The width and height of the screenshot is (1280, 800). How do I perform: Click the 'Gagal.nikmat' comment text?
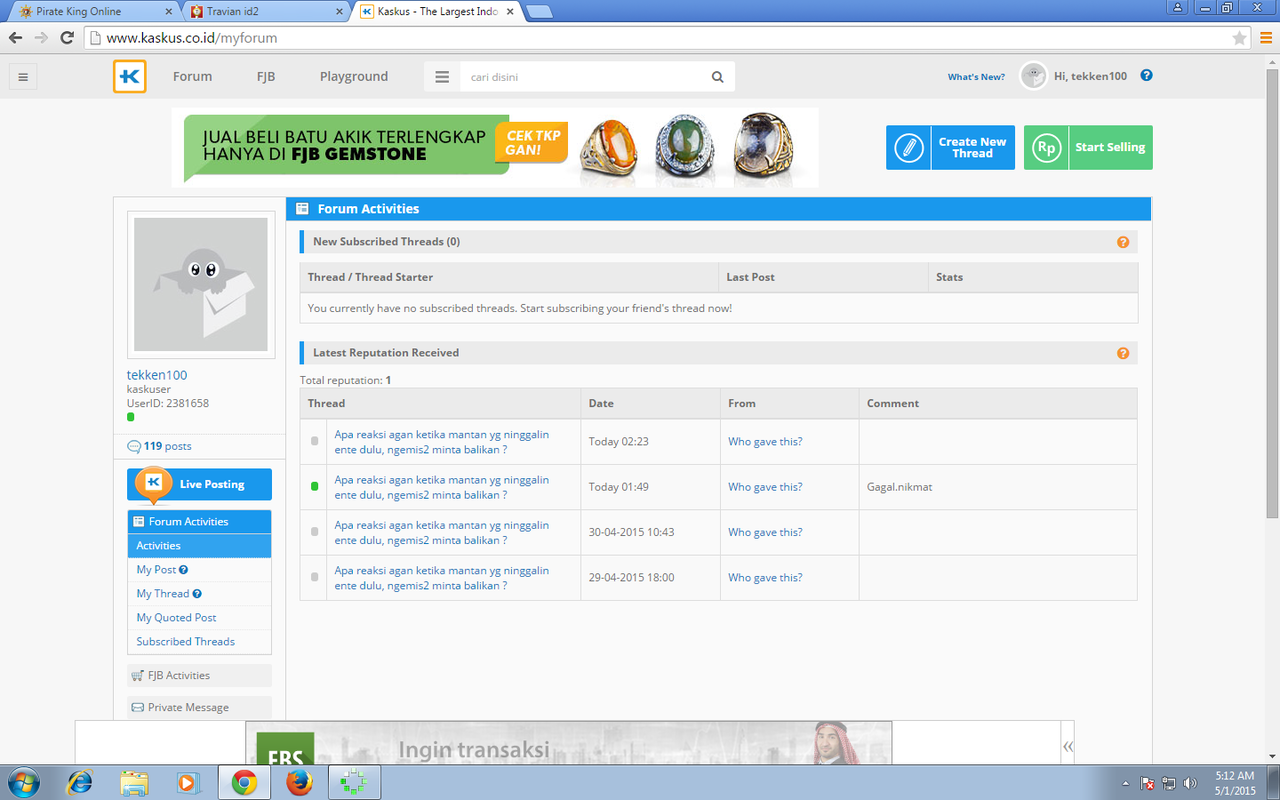(900, 487)
